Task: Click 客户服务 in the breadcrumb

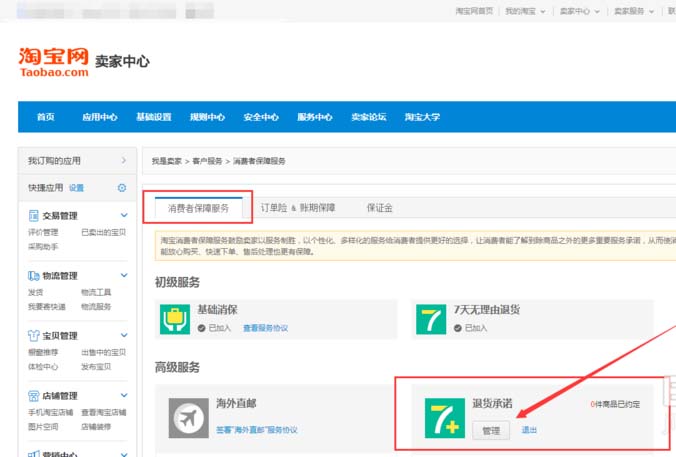Action: click(x=207, y=161)
